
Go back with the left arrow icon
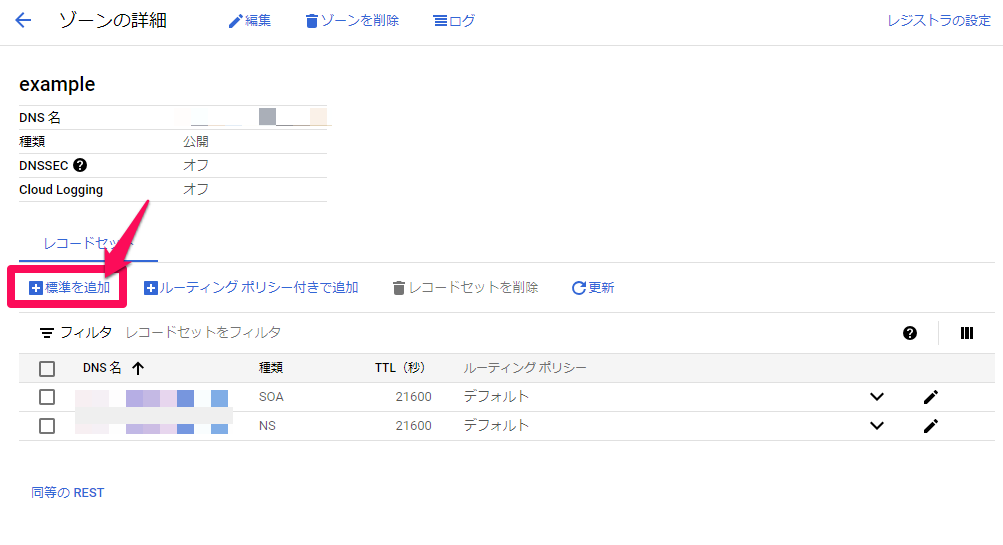click(23, 20)
